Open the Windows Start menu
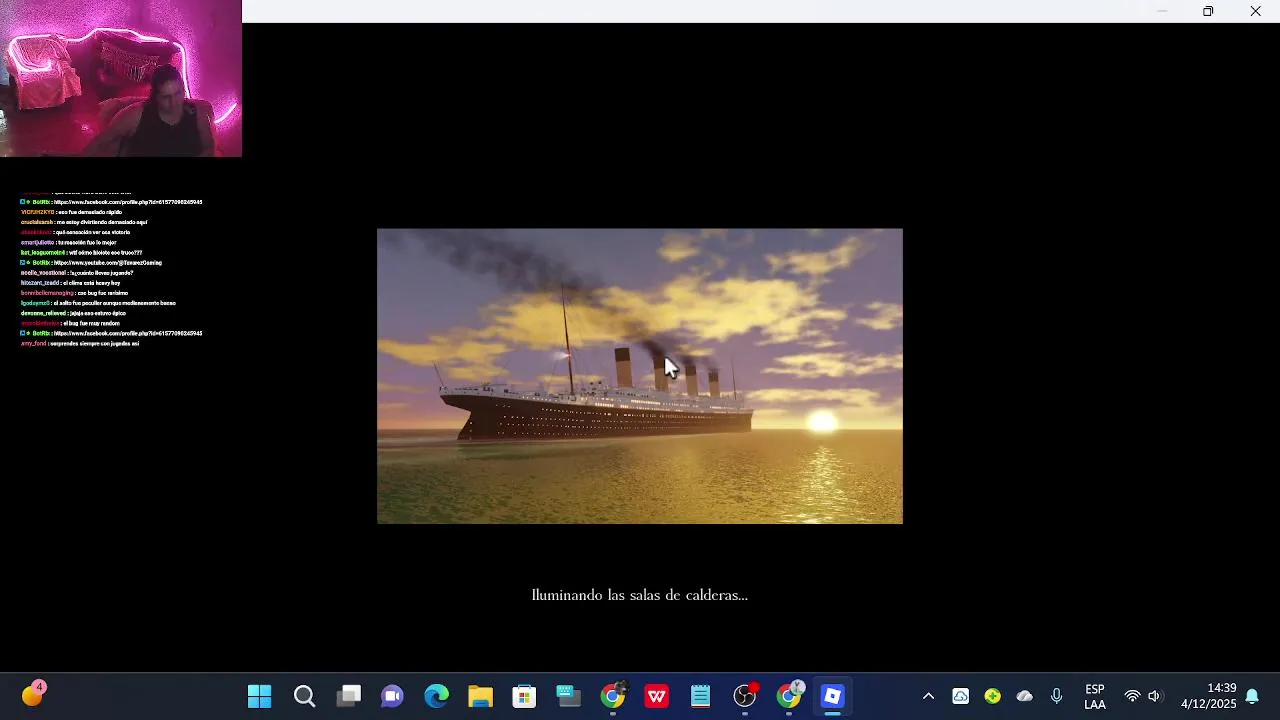The image size is (1280, 720). coord(259,696)
